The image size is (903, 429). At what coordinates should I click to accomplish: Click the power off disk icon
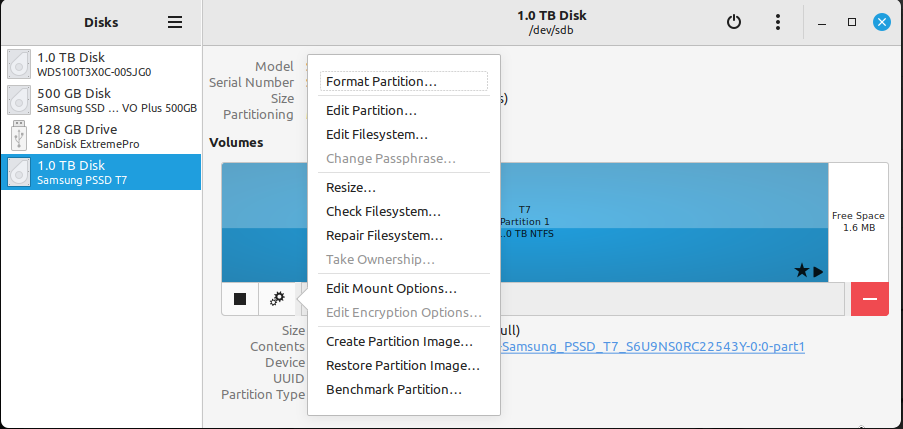733,22
